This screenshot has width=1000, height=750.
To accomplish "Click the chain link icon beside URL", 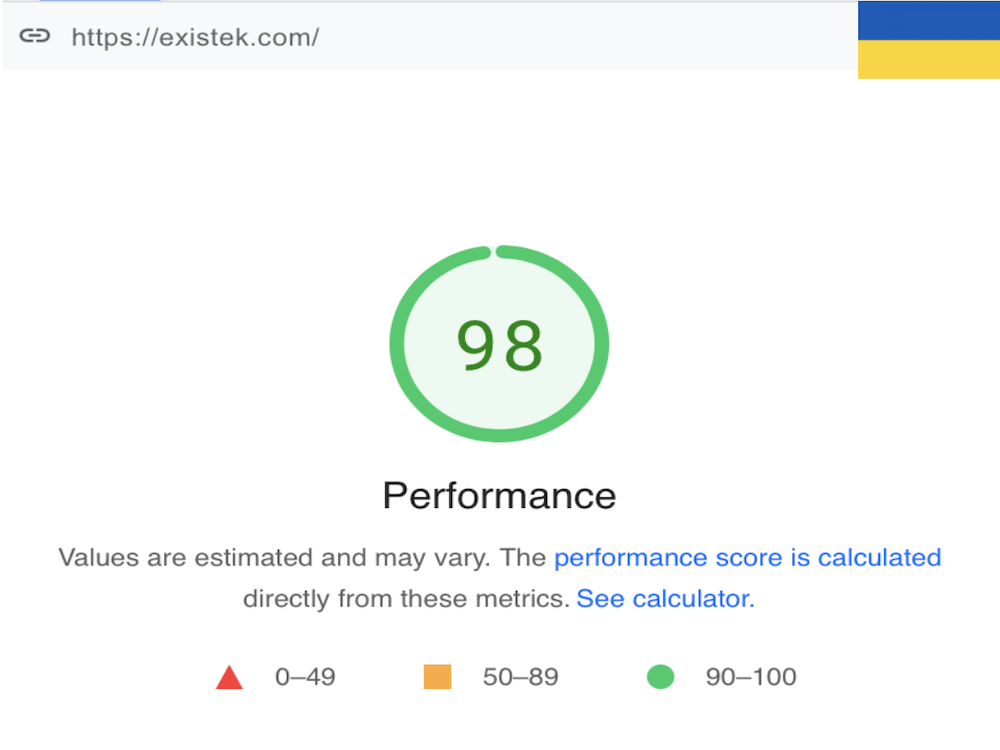I will tap(34, 36).
